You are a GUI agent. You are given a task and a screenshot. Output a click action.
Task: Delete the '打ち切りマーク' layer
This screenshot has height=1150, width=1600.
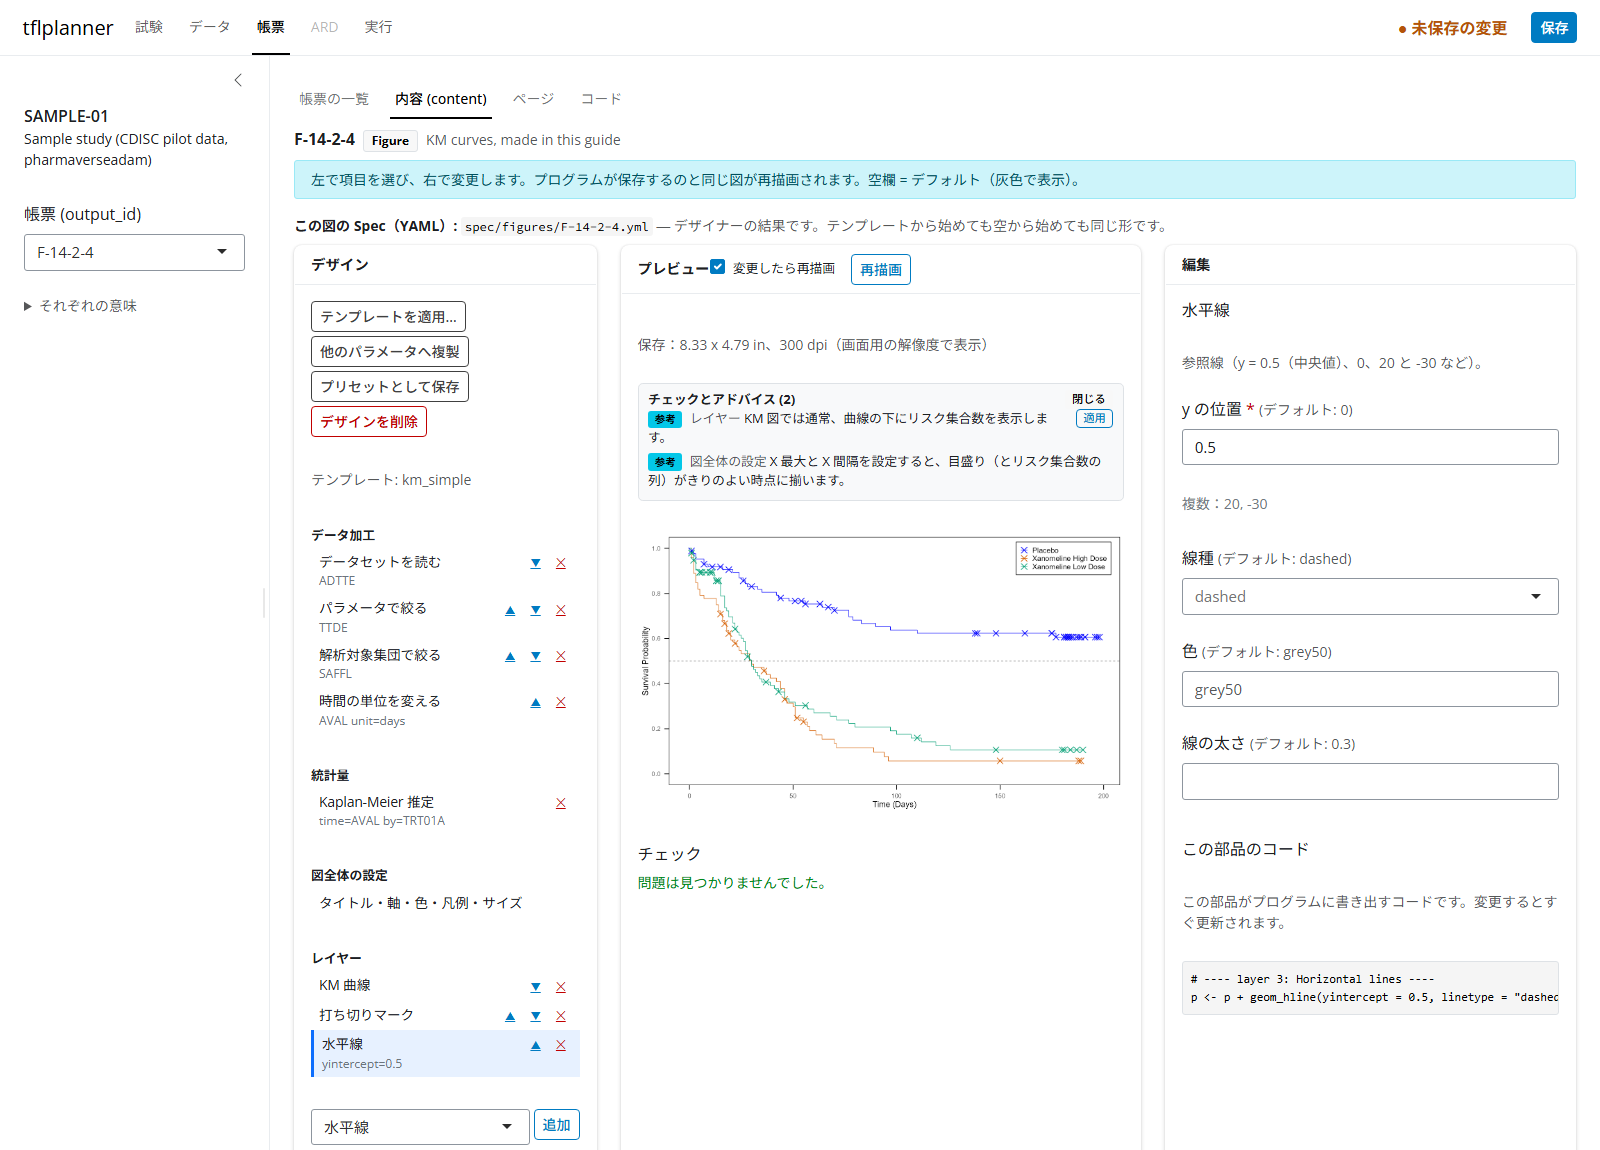[x=561, y=1016]
